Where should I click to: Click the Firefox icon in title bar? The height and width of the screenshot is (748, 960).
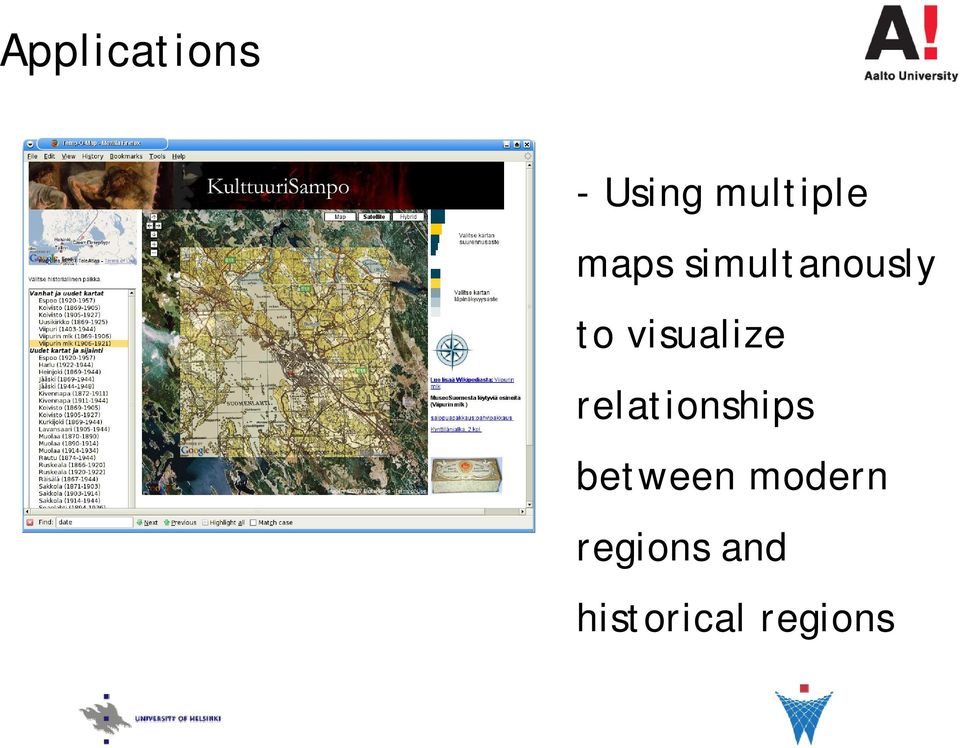[x=54, y=143]
